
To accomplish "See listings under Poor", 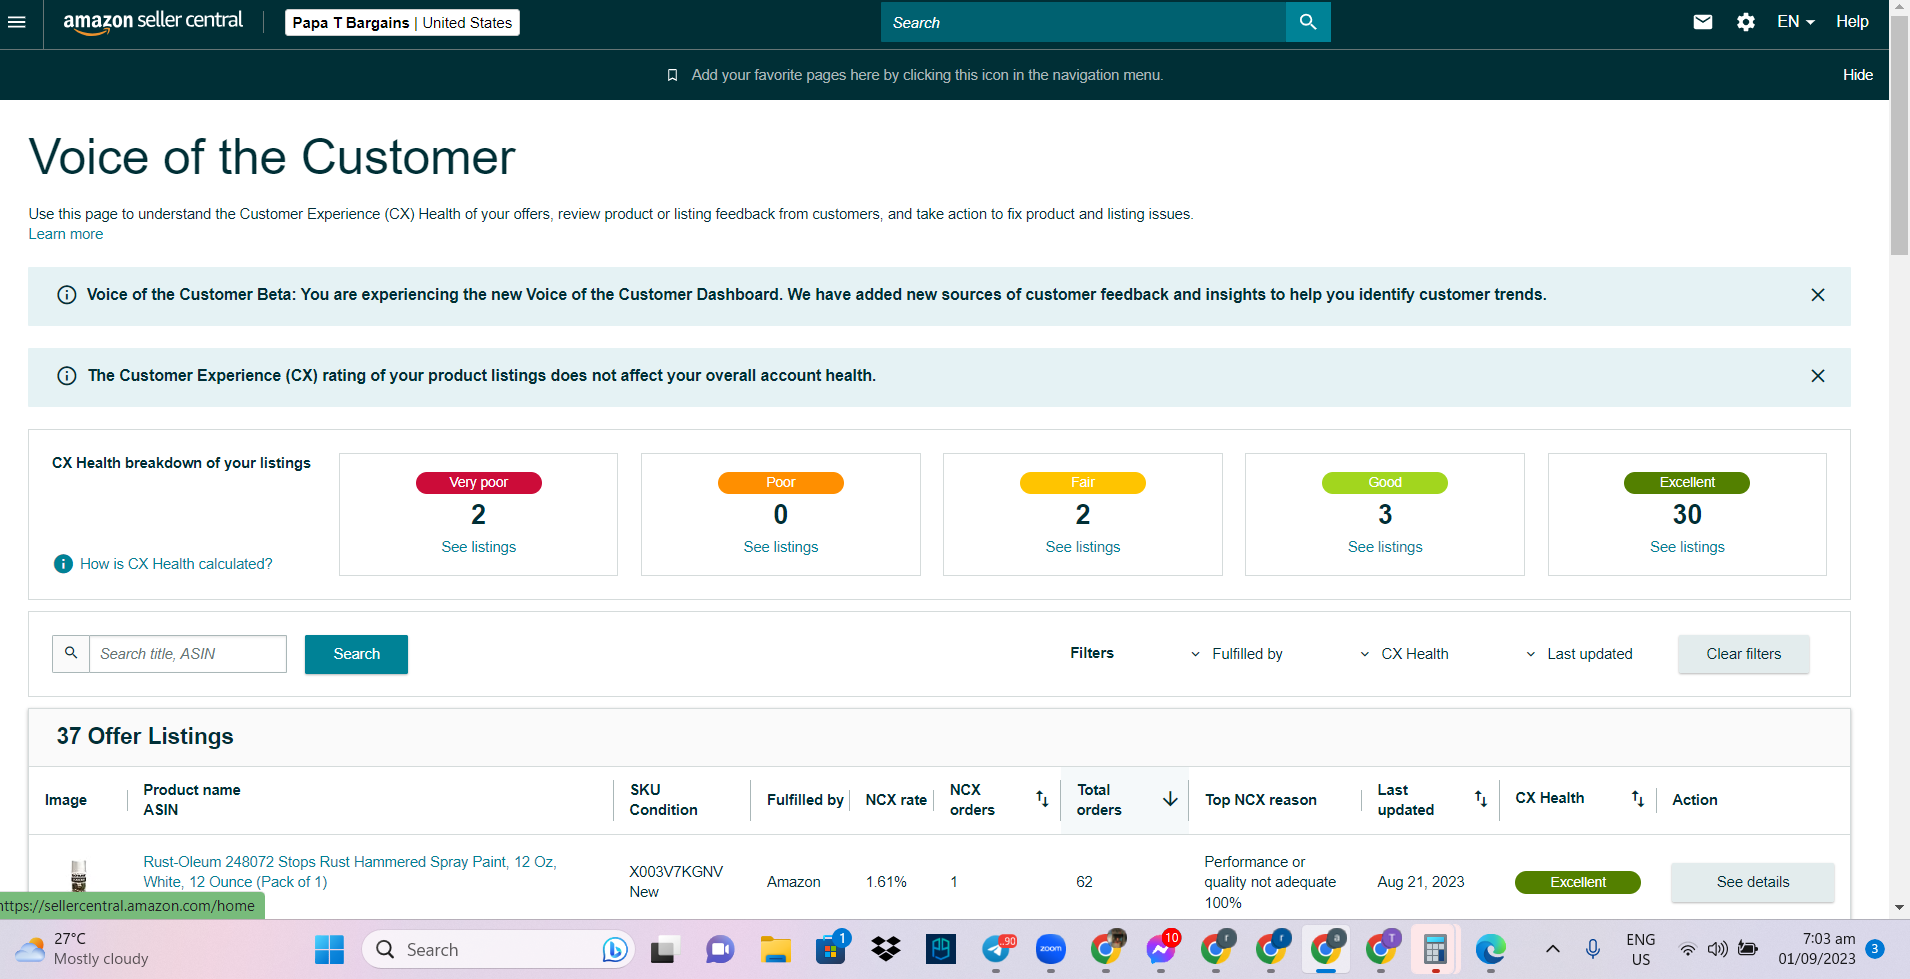I will click(x=781, y=547).
